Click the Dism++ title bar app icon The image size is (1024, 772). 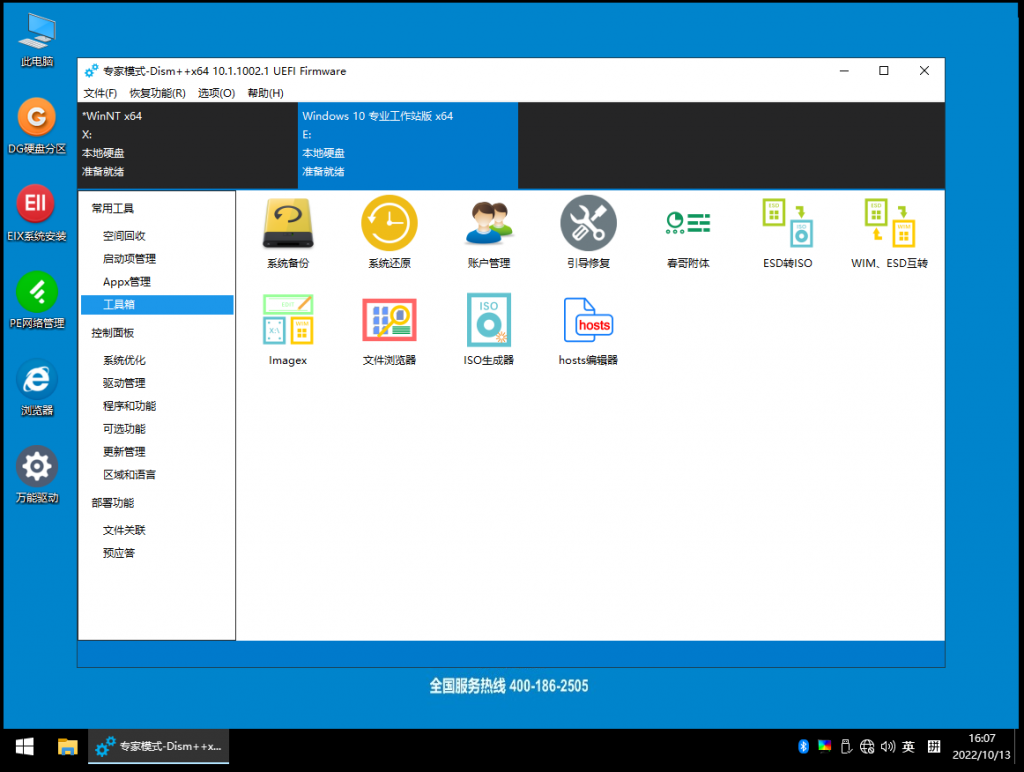[x=91, y=71]
